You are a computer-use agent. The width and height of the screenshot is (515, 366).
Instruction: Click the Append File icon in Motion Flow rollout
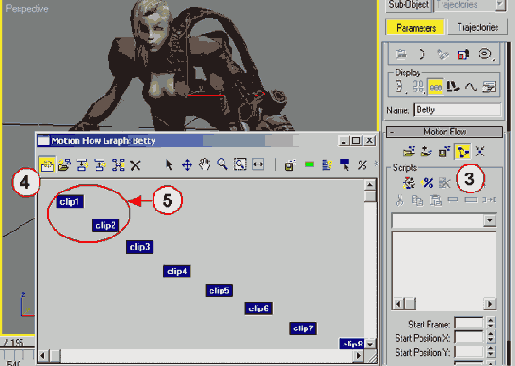pos(426,152)
